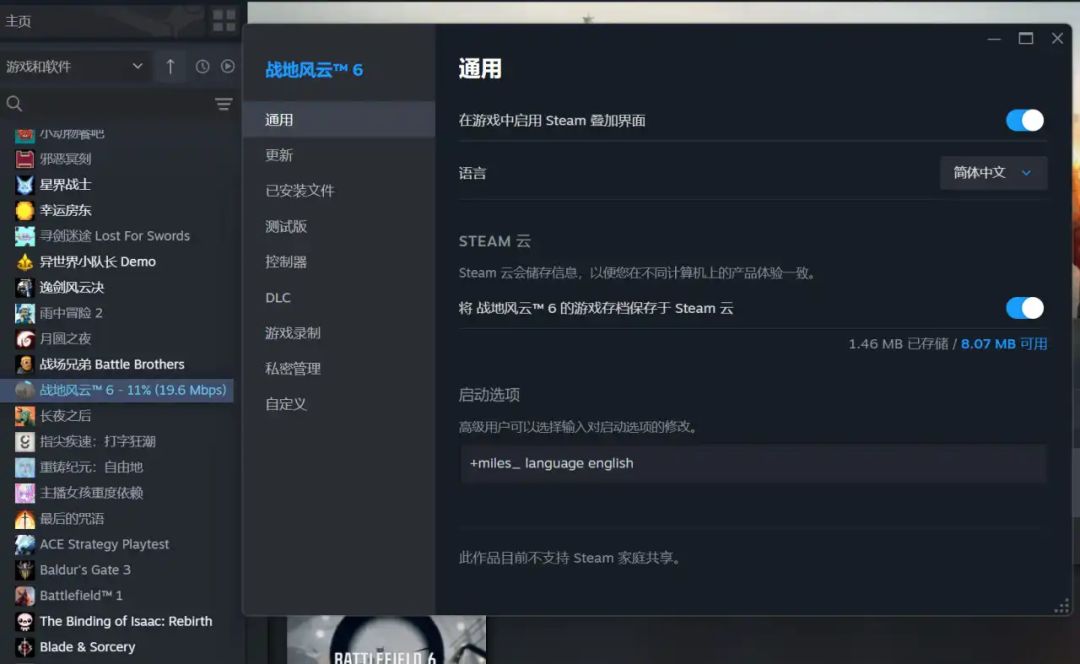Screen dimensions: 1080x664
Task: Click the 主播女孩重度依赖 game icon
Action: (25, 493)
